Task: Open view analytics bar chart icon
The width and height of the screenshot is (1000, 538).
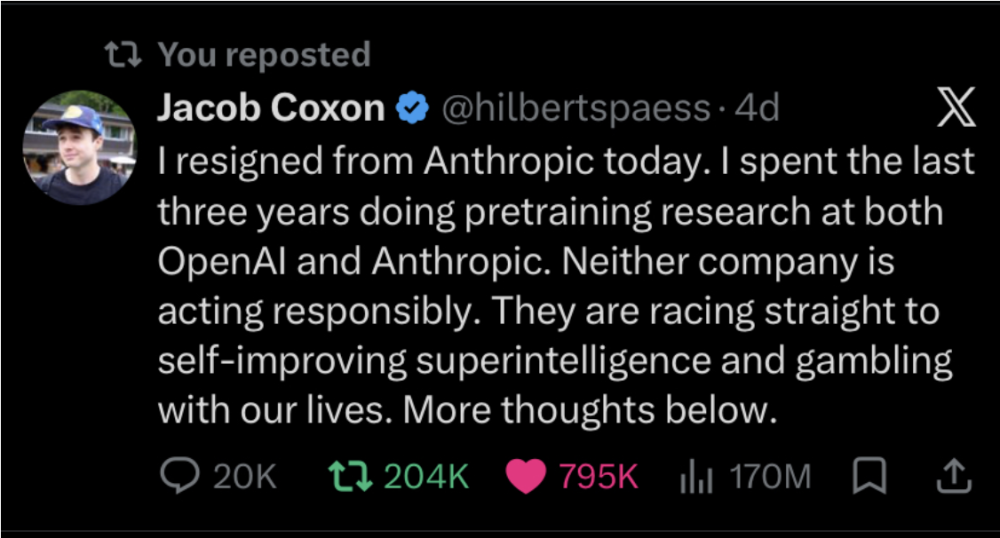Action: click(696, 476)
